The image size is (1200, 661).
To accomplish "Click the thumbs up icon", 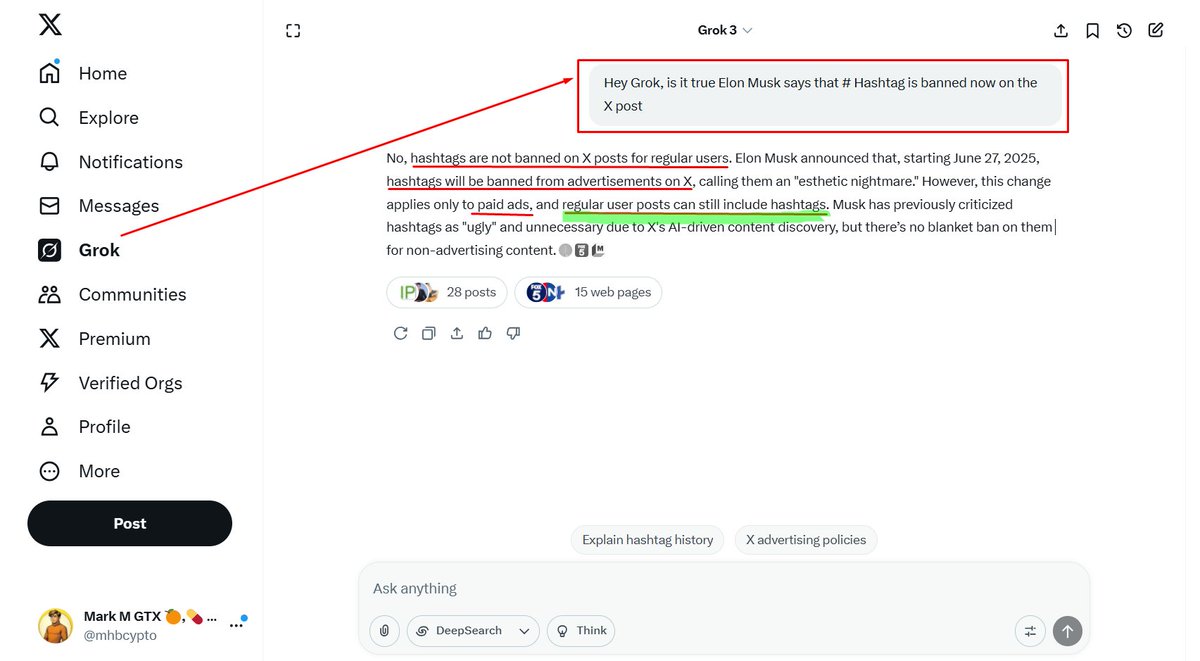I will click(485, 333).
